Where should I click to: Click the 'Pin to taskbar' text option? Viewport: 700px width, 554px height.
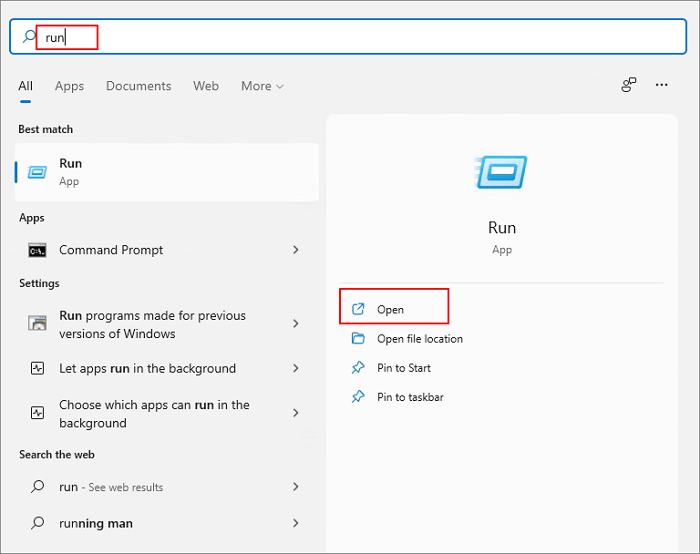click(410, 397)
